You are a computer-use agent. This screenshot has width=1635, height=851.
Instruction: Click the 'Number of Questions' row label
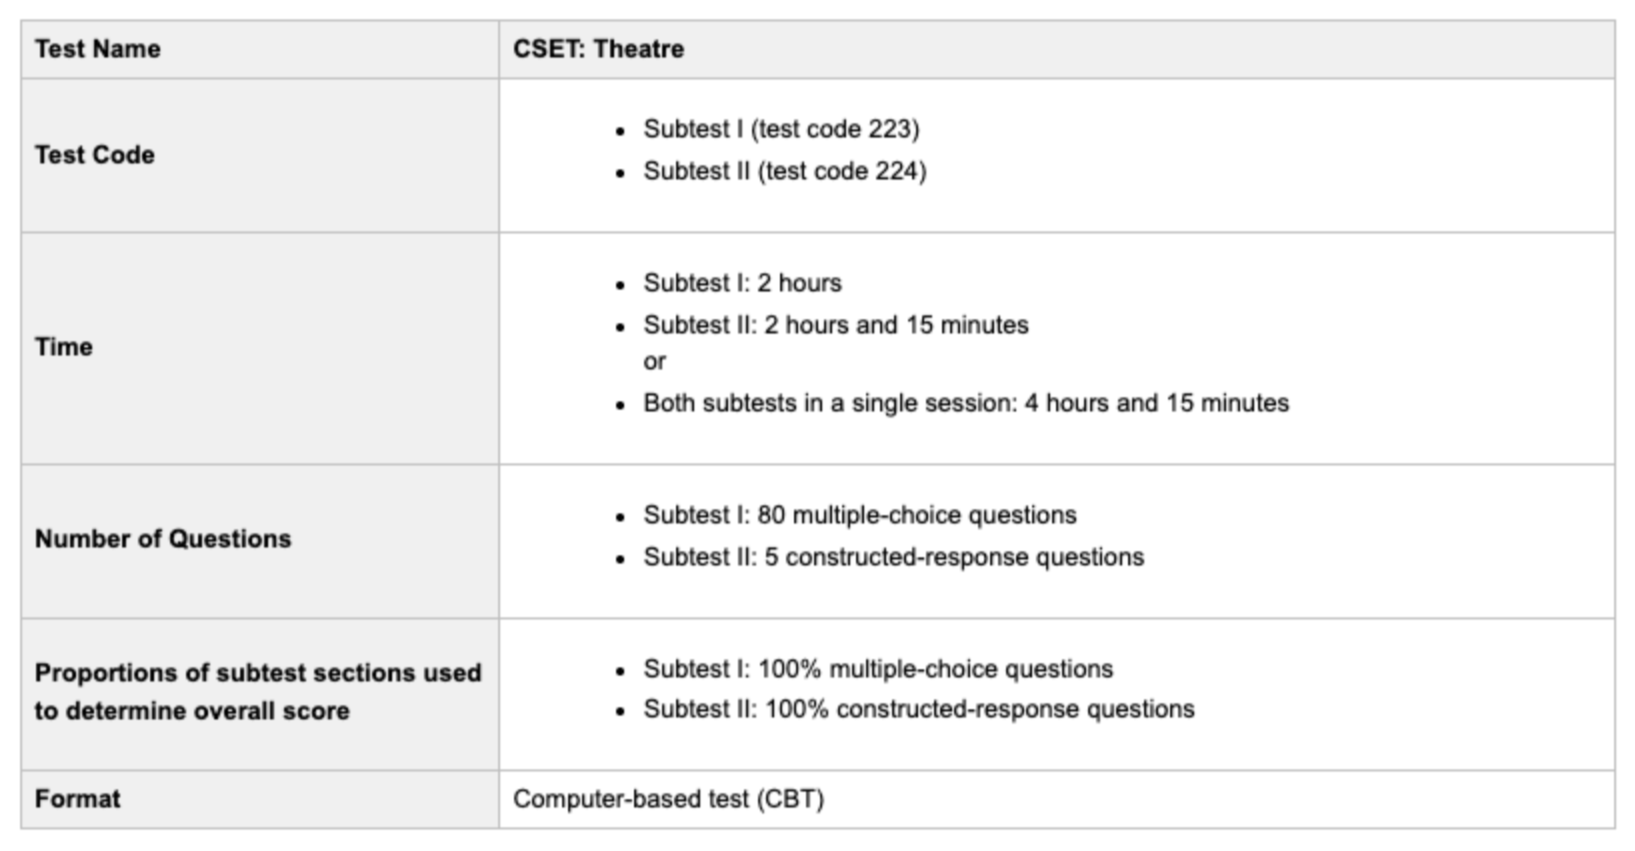pyautogui.click(x=163, y=539)
